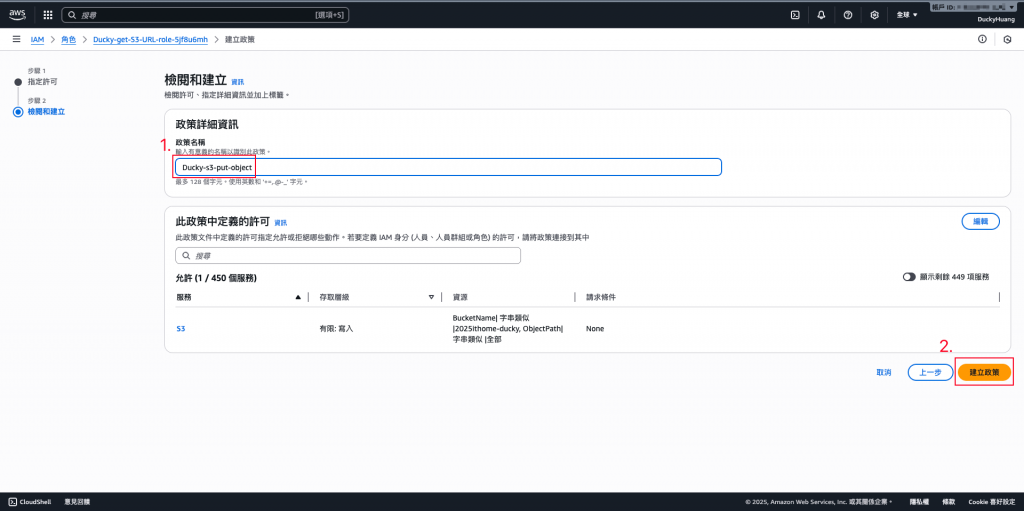Sort by 存取層級 column arrow
Image resolution: width=1024 pixels, height=511 pixels.
[431, 297]
